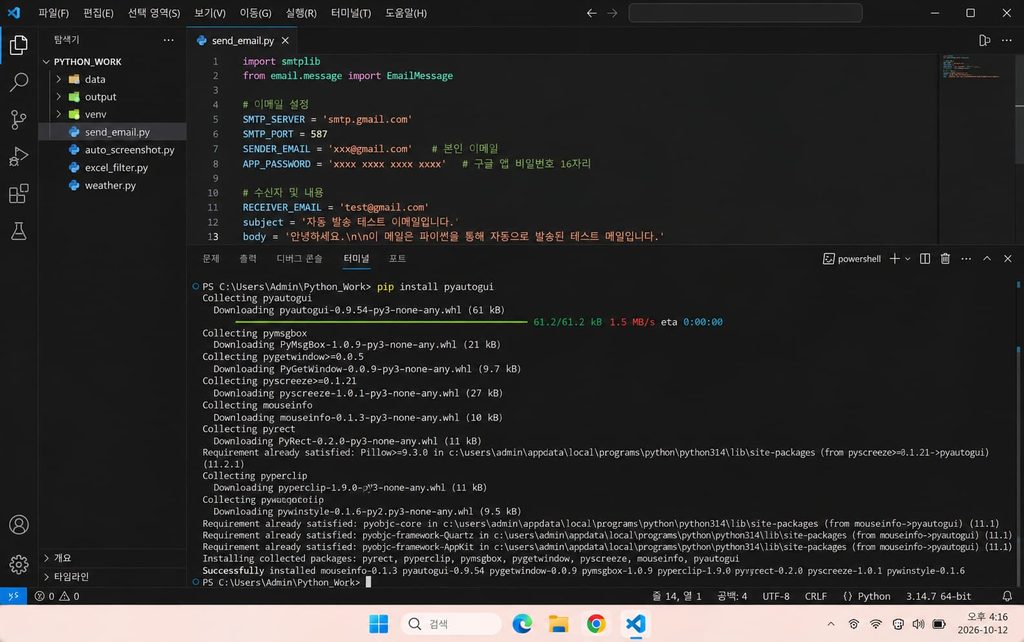This screenshot has width=1024, height=642.
Task: Open Explorer panel more actions
Action: (x=168, y=40)
